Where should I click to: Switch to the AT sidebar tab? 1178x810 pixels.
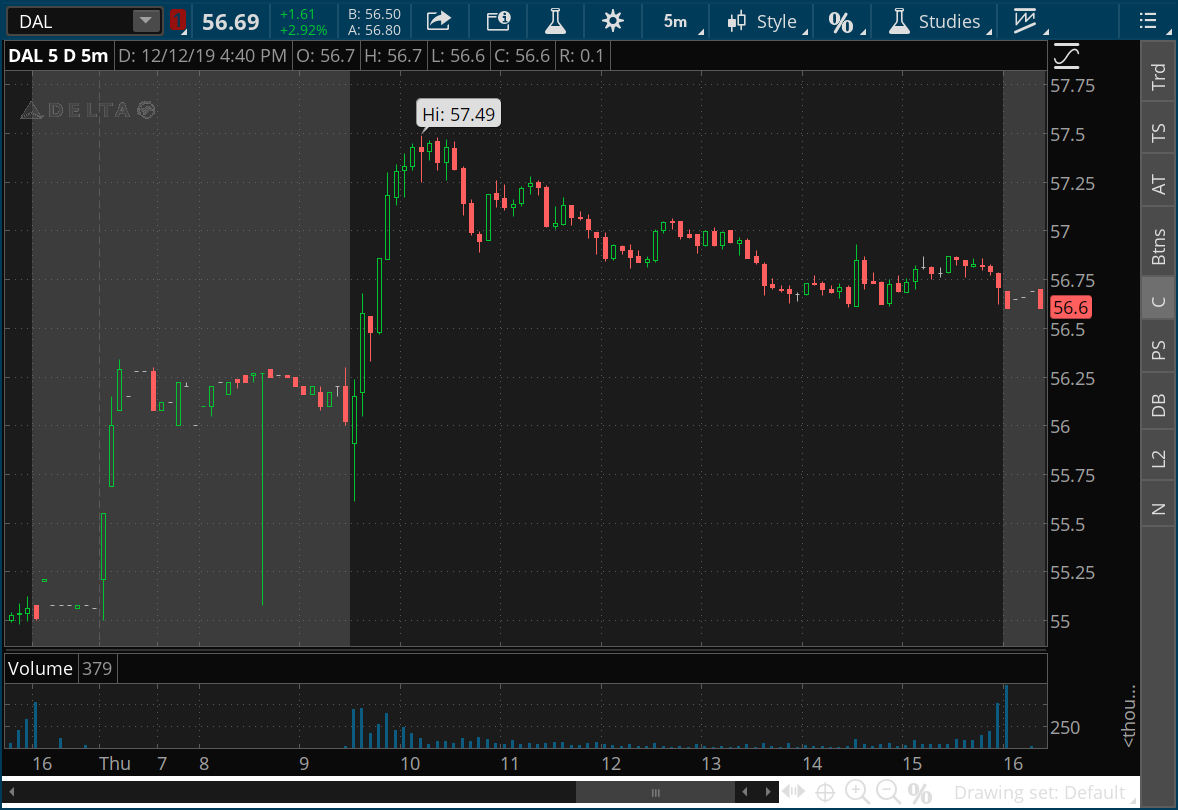[1158, 184]
